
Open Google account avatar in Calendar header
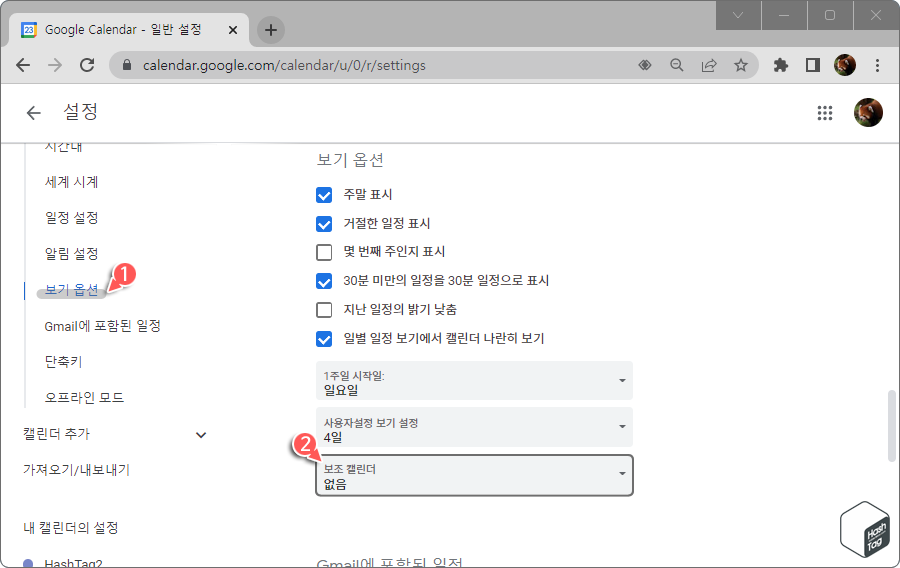click(868, 112)
